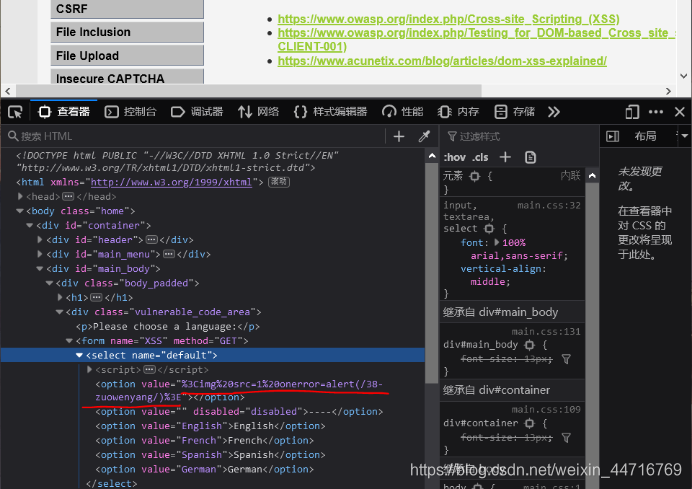Click the head ellipsis badge

(x=68, y=196)
